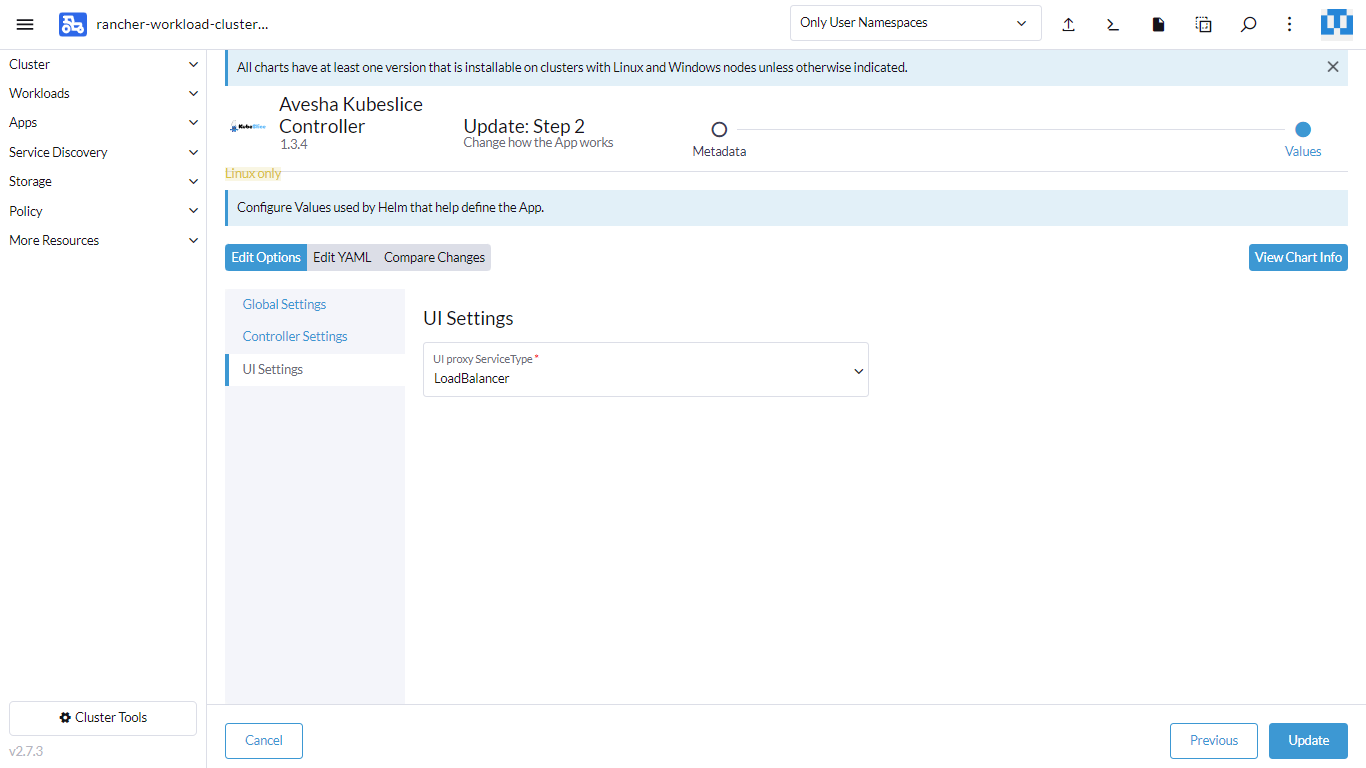Click the Update button
Image resolution: width=1366 pixels, height=768 pixels.
(x=1308, y=740)
